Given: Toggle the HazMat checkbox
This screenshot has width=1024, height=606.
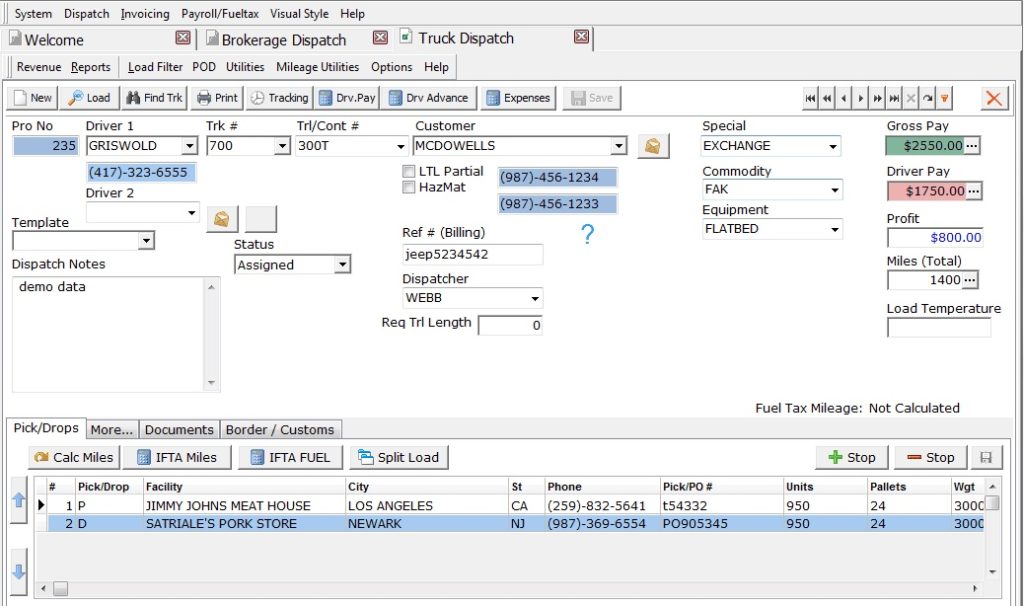Looking at the screenshot, I should click(408, 185).
